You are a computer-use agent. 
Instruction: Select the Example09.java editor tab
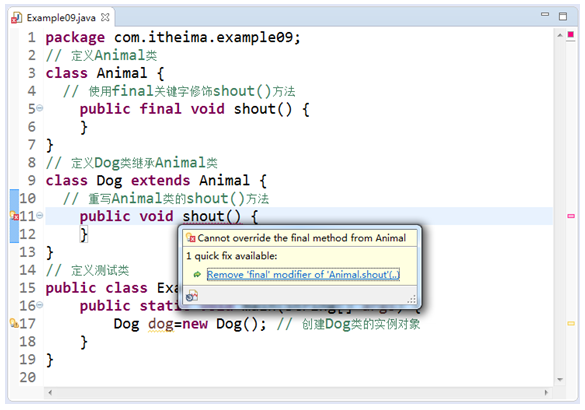click(x=61, y=18)
